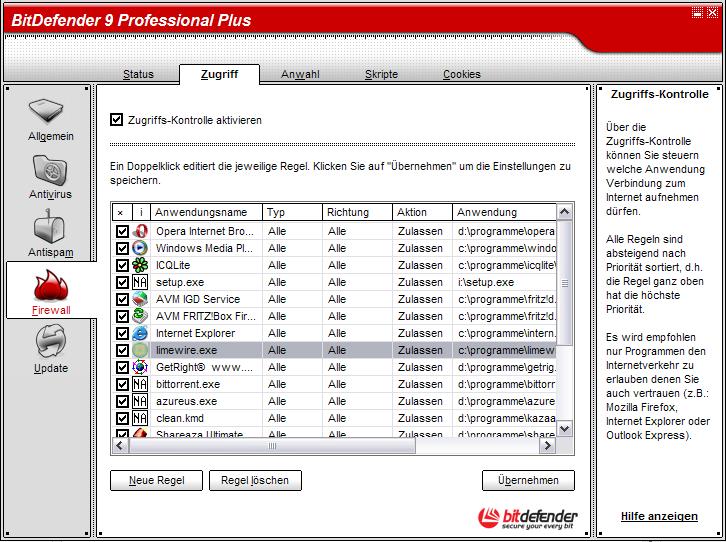Select the azureus.exe rule name
Image resolution: width=726 pixels, height=542 pixels.
coord(187,401)
